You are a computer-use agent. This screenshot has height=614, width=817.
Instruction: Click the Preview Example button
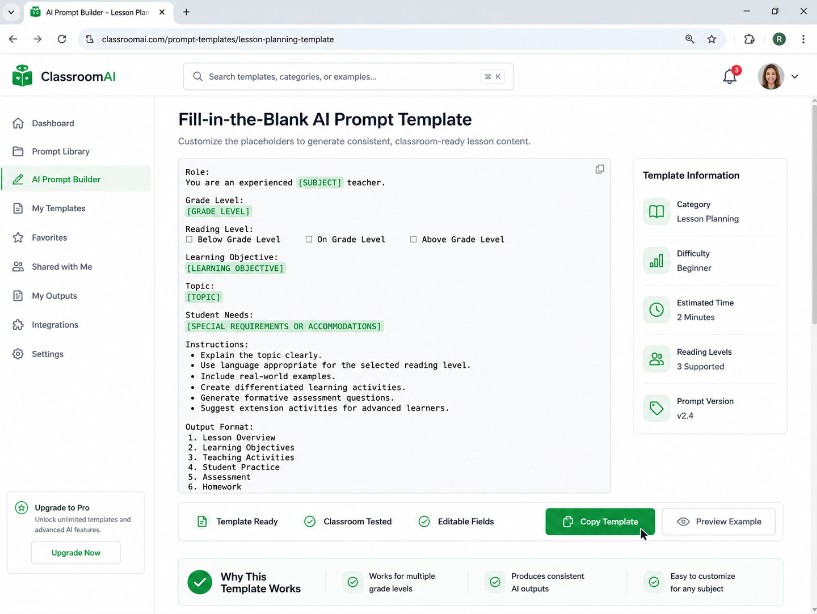point(719,522)
